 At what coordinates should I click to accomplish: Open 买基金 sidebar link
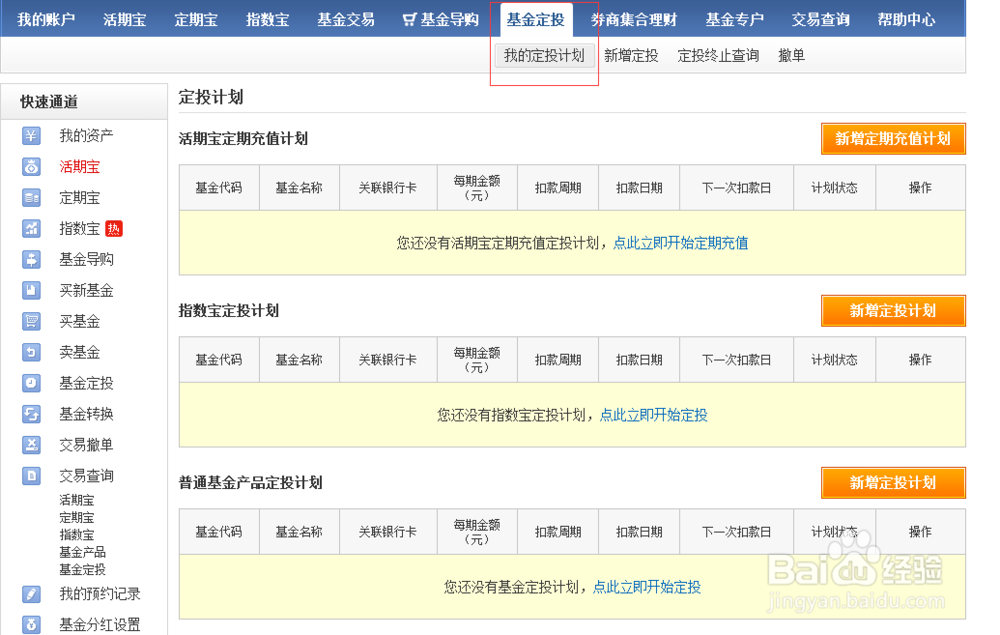pyautogui.click(x=80, y=321)
